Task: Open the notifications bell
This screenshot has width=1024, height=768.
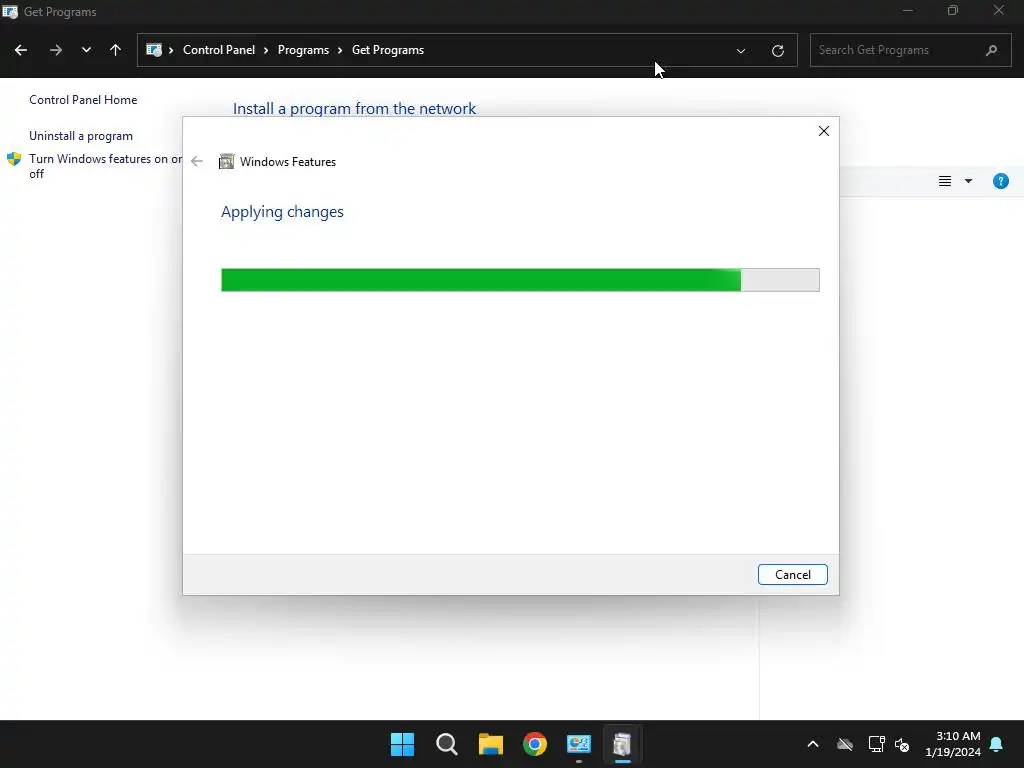Action: tap(997, 744)
